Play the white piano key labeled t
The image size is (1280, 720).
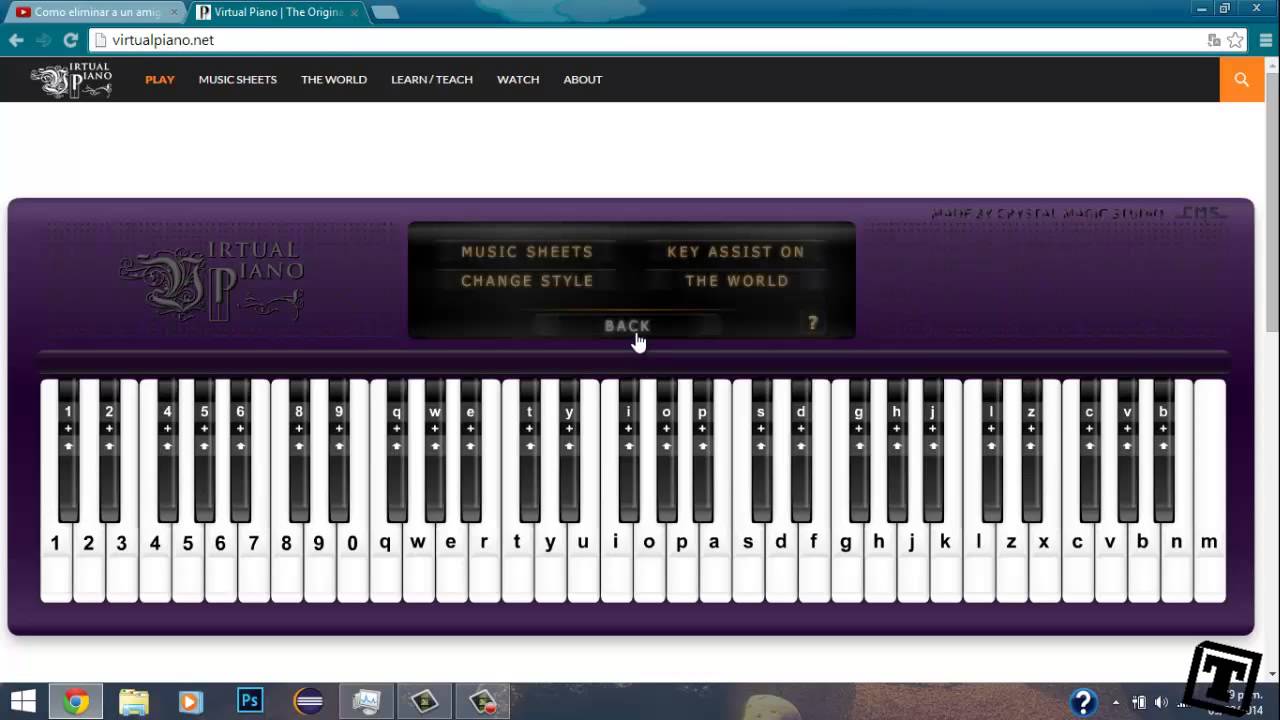(517, 565)
